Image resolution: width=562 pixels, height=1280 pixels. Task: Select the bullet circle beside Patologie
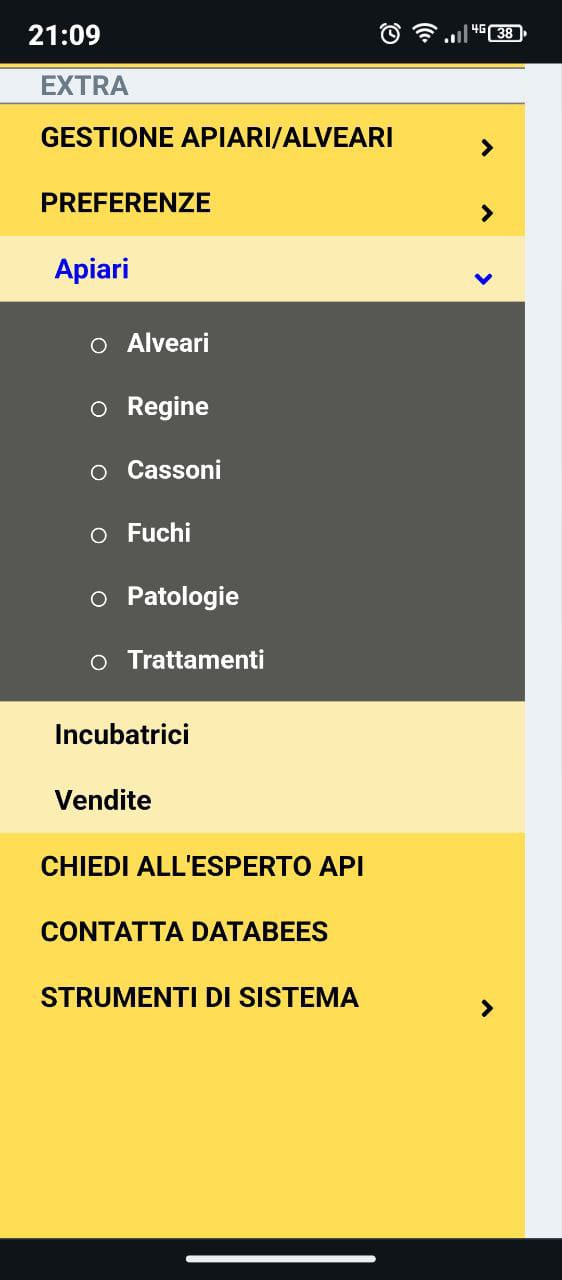point(98,599)
